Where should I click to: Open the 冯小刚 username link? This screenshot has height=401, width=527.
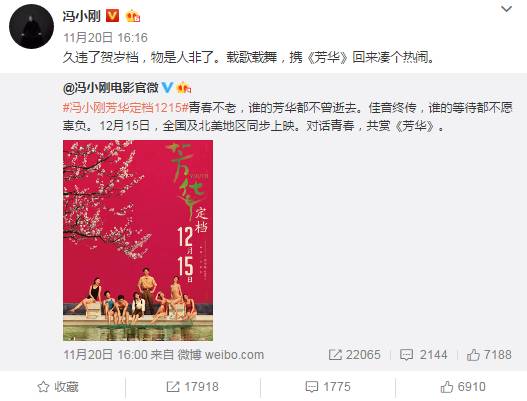[x=82, y=16]
